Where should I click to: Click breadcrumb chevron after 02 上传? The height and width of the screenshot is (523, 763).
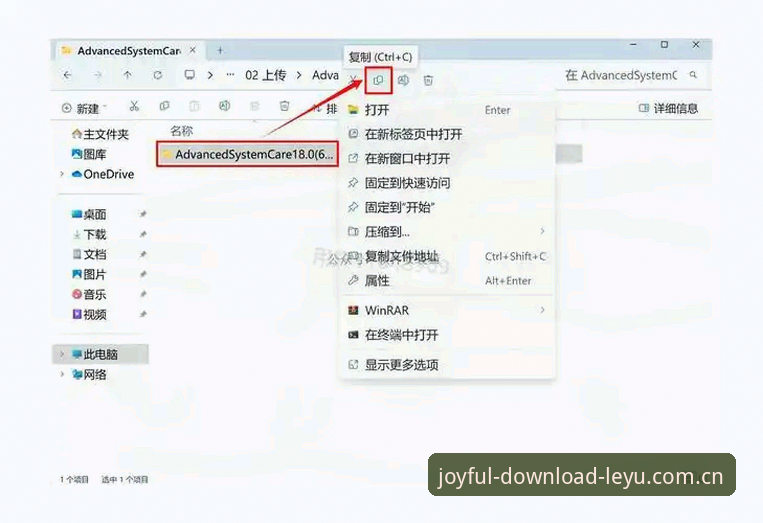pyautogui.click(x=299, y=75)
